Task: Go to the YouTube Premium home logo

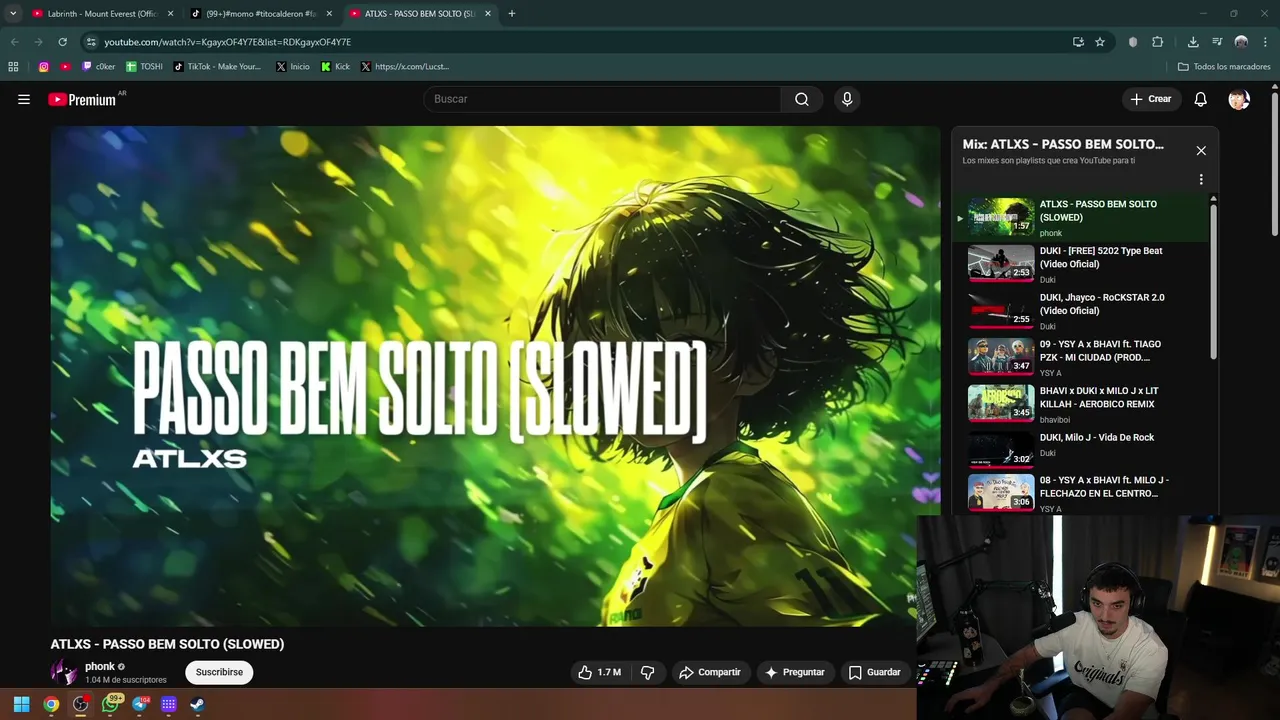Action: point(82,99)
